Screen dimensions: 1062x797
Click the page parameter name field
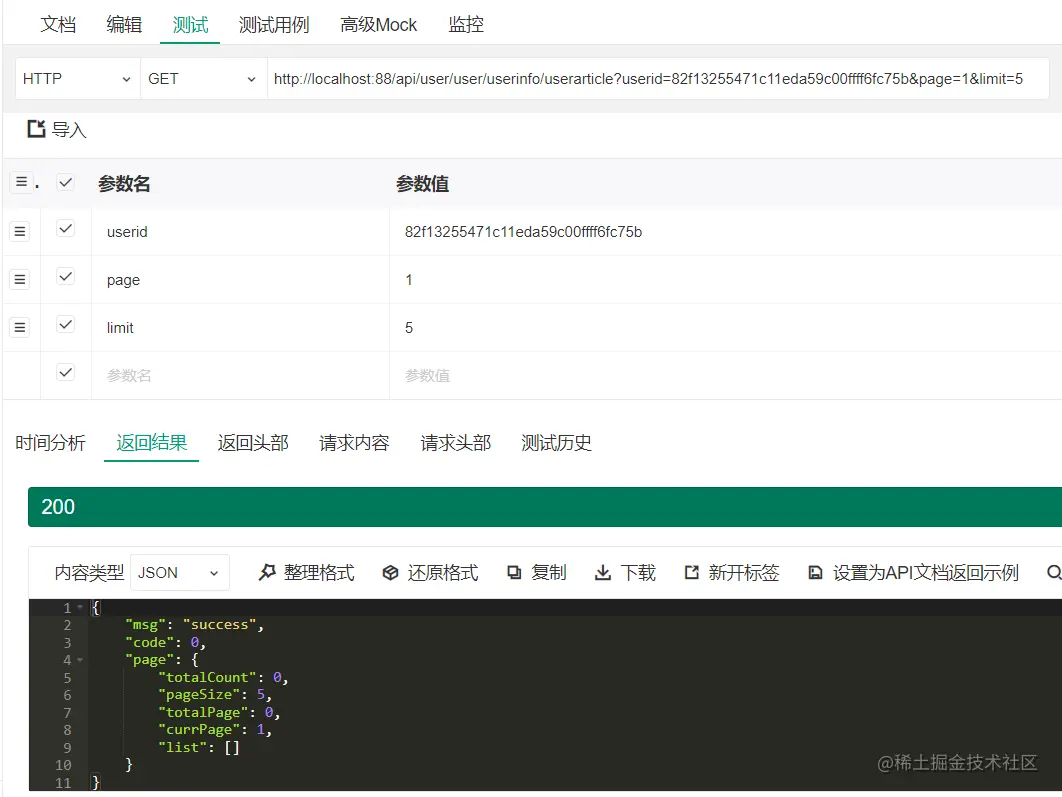click(240, 280)
